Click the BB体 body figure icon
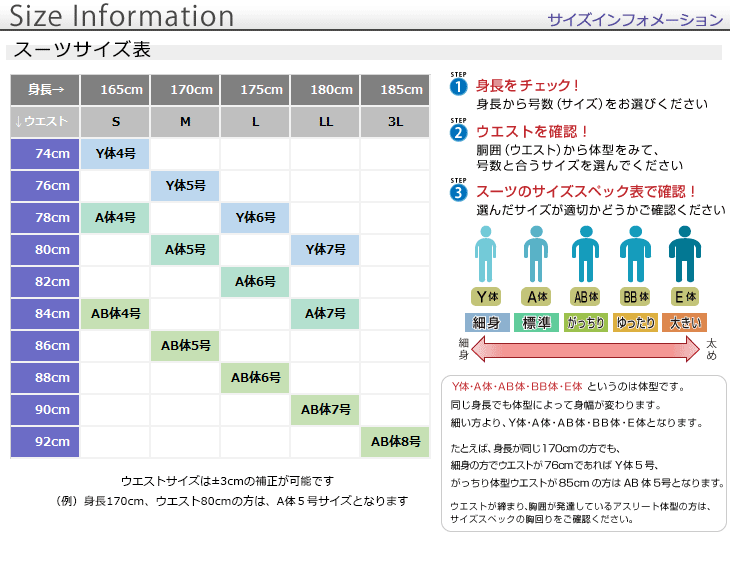Image resolution: width=730 pixels, height=580 pixels. click(635, 254)
